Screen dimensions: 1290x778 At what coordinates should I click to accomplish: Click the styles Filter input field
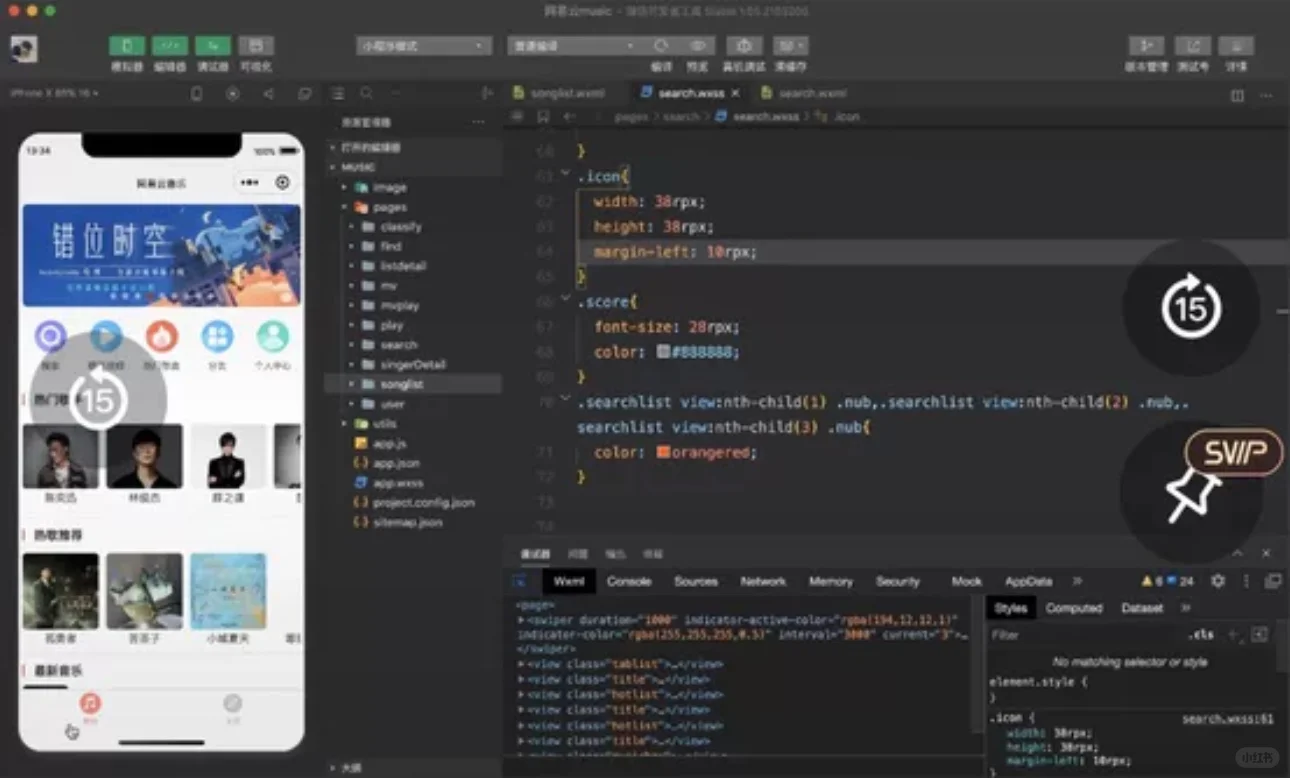pos(1085,635)
